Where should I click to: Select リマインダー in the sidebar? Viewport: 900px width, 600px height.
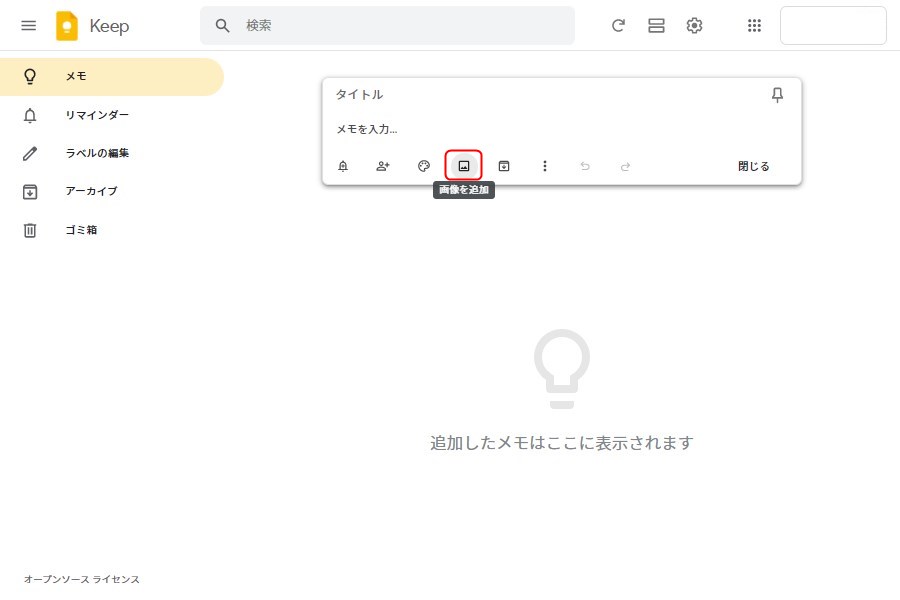tap(97, 115)
